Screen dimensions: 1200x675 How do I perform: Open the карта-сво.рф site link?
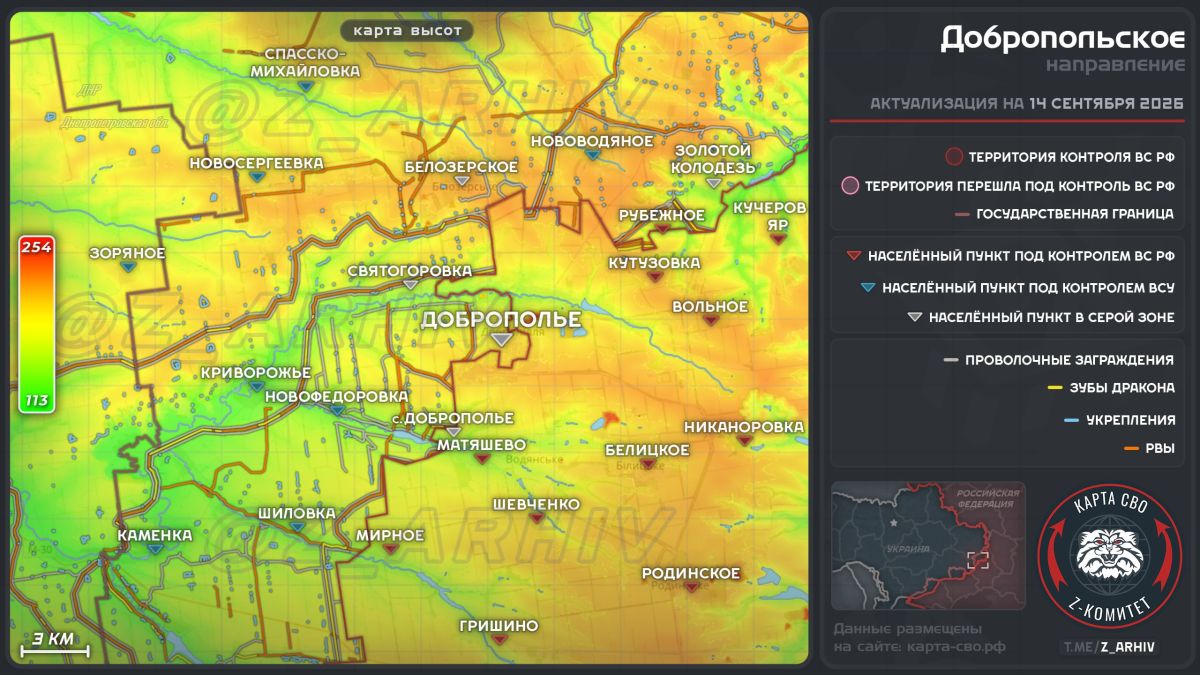955,646
